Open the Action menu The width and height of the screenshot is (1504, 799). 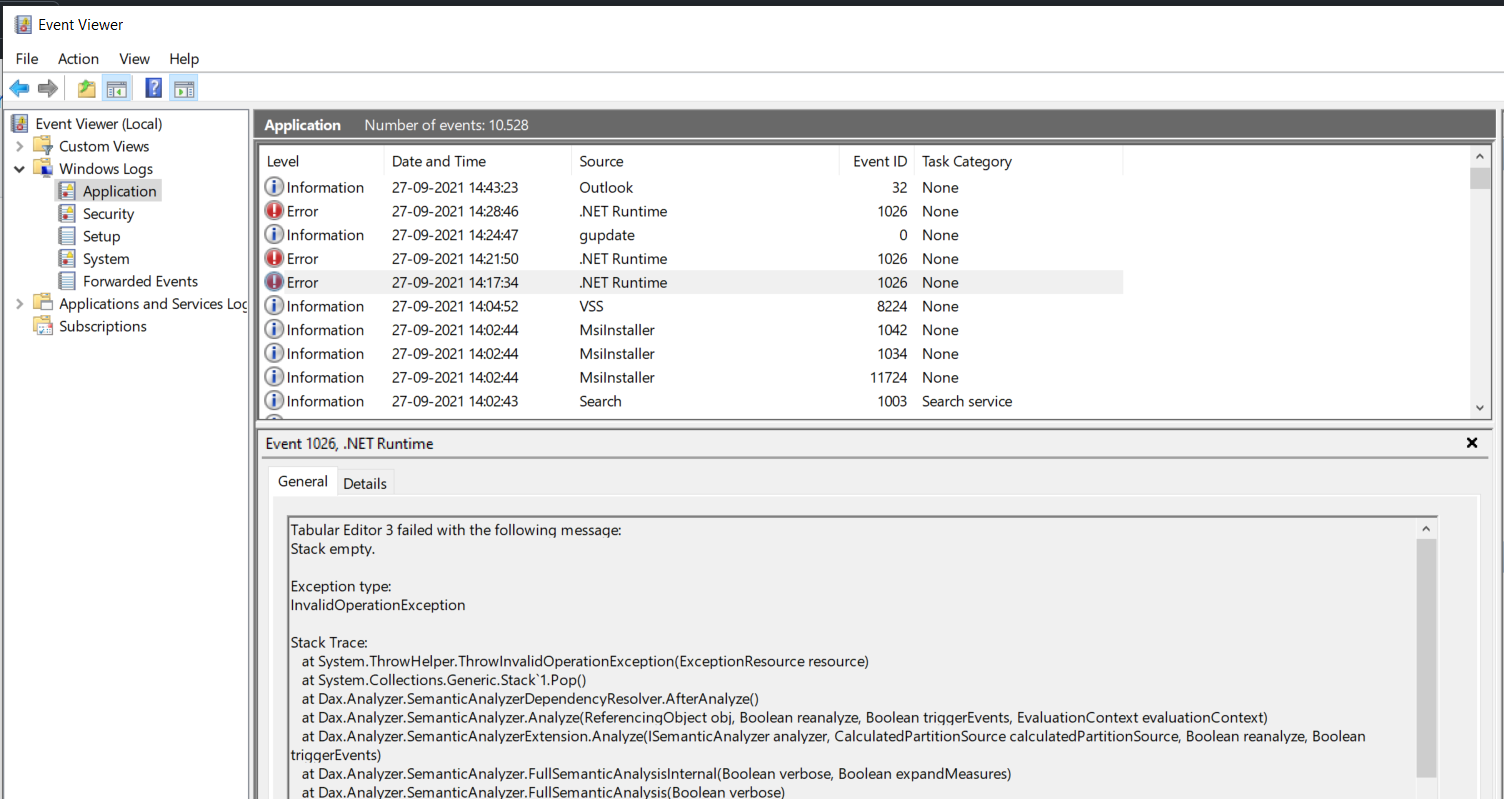point(78,59)
